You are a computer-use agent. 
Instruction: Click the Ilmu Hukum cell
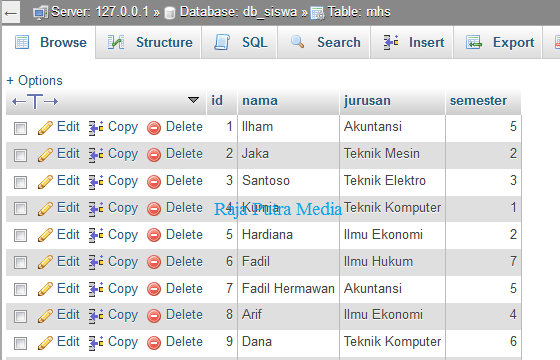[392, 262]
